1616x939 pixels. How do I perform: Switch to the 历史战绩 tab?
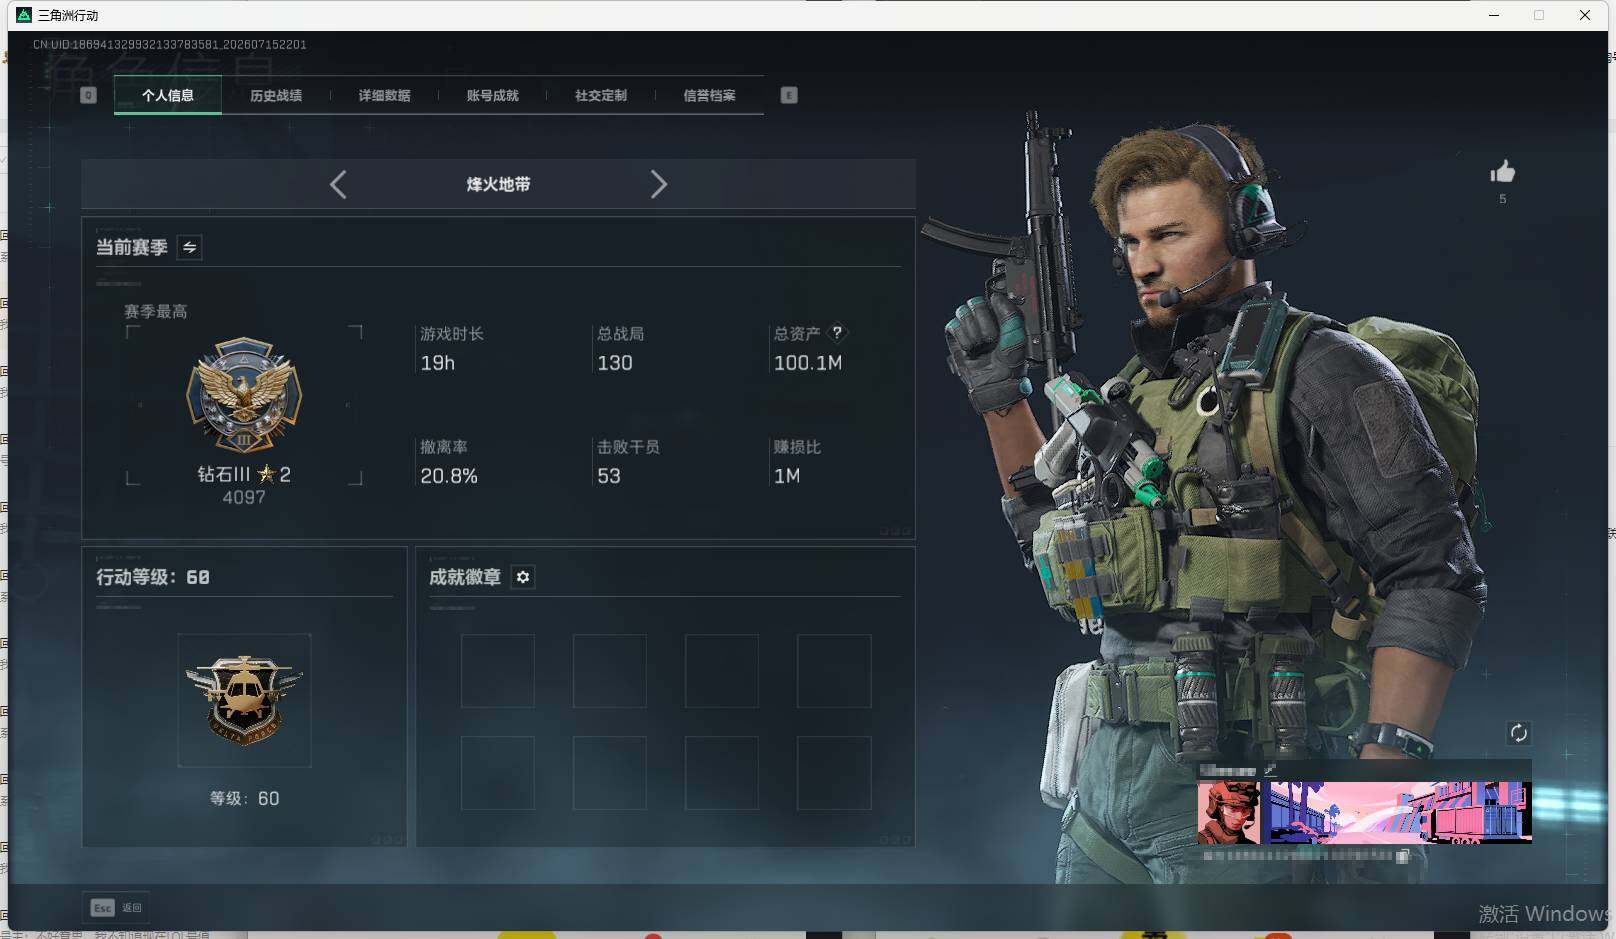pos(276,95)
